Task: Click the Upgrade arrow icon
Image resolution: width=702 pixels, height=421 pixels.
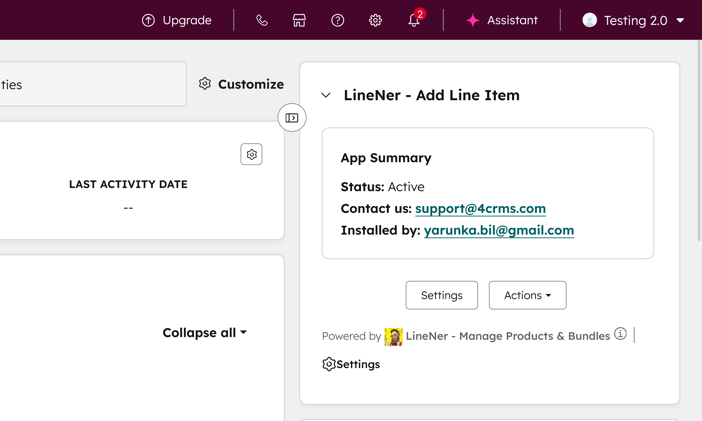Action: (148, 20)
